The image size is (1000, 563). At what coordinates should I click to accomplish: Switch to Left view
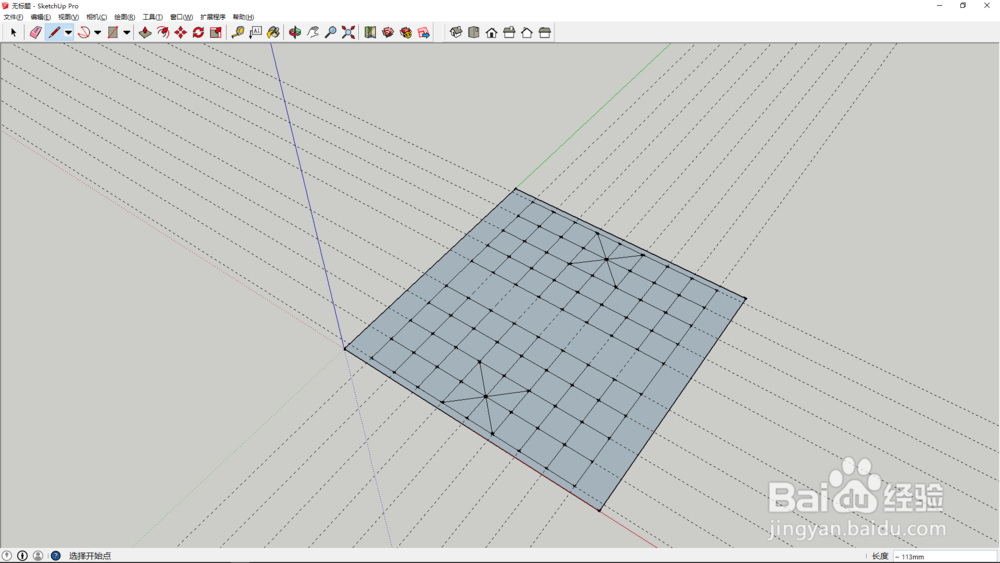pyautogui.click(x=545, y=33)
